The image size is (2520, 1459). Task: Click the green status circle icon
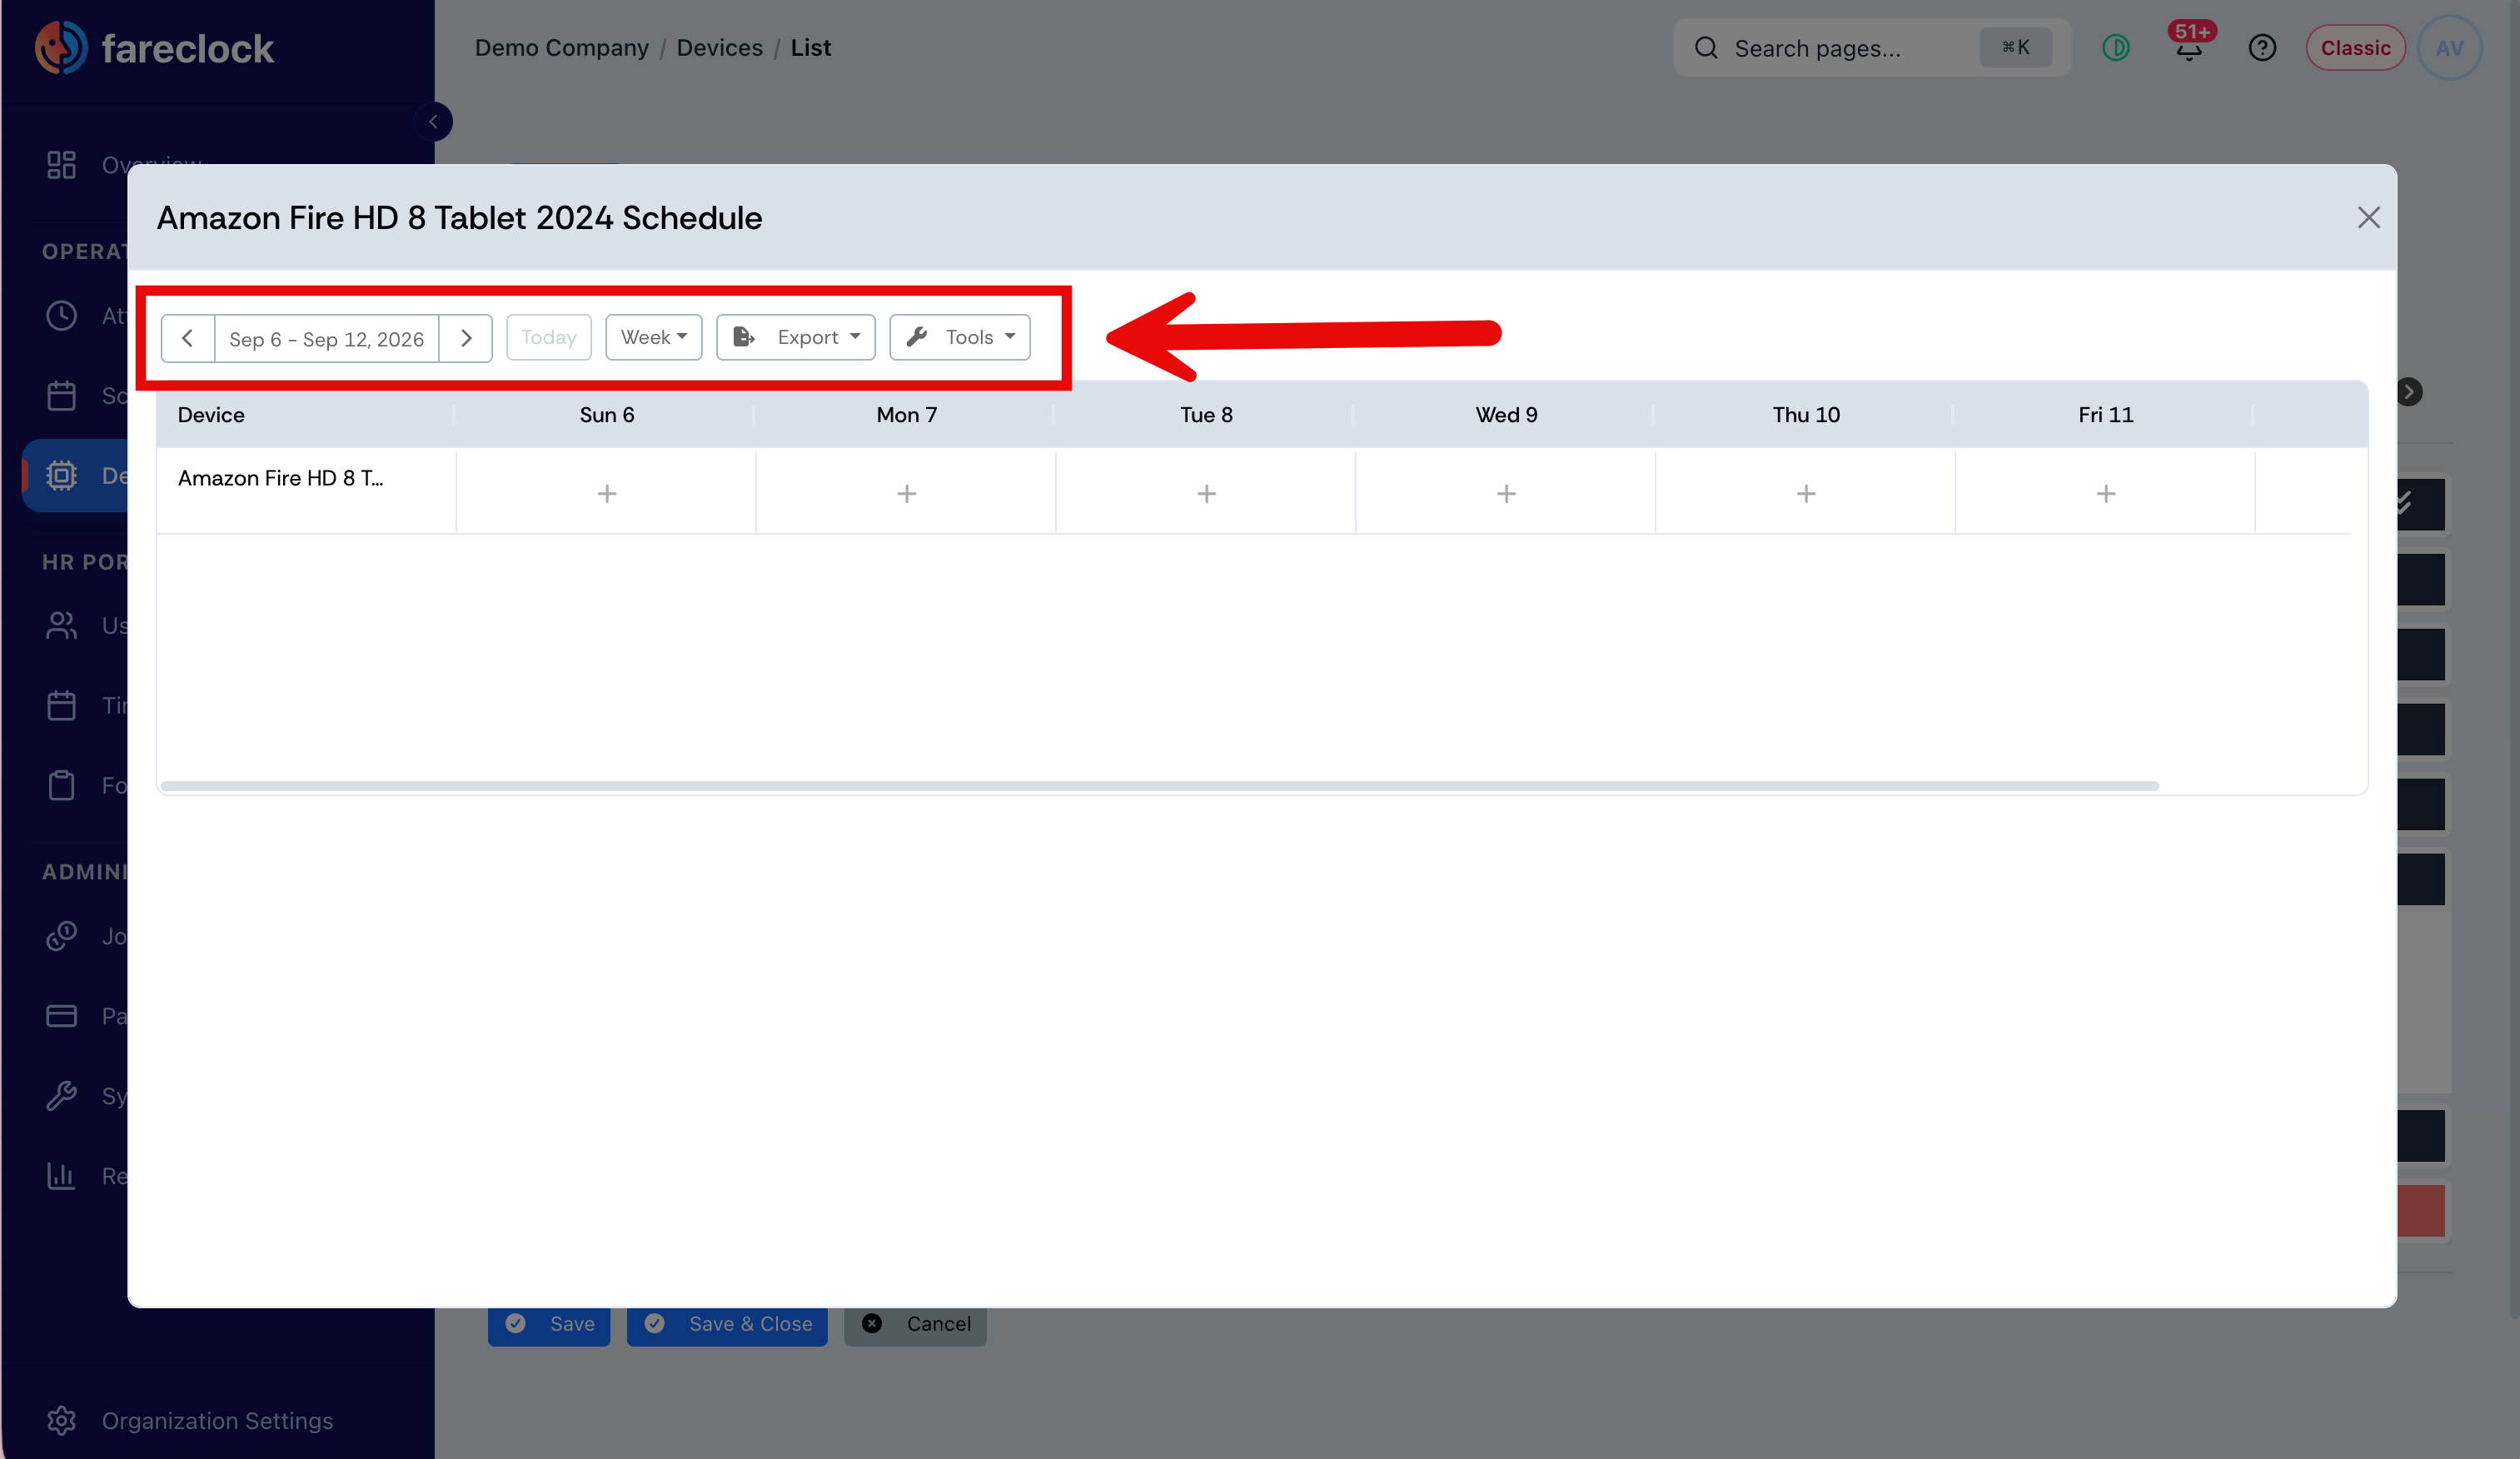[2116, 48]
